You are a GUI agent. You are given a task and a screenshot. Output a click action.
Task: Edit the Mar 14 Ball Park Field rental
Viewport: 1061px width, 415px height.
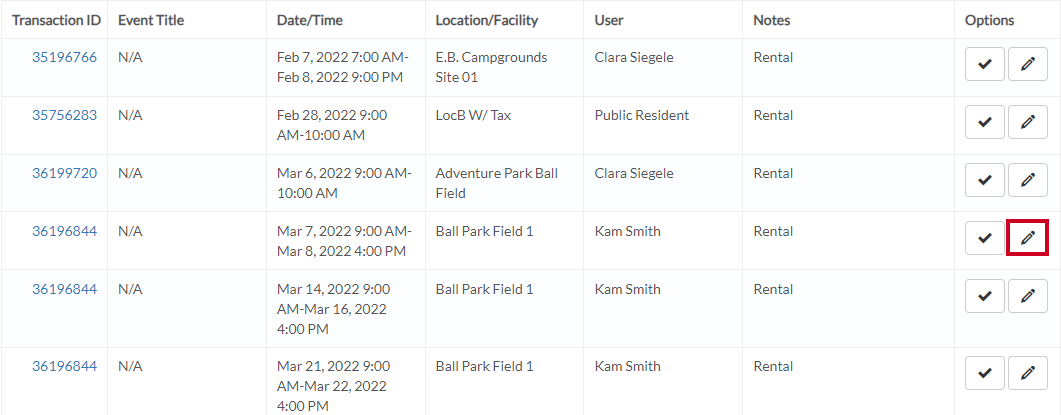click(x=1028, y=296)
